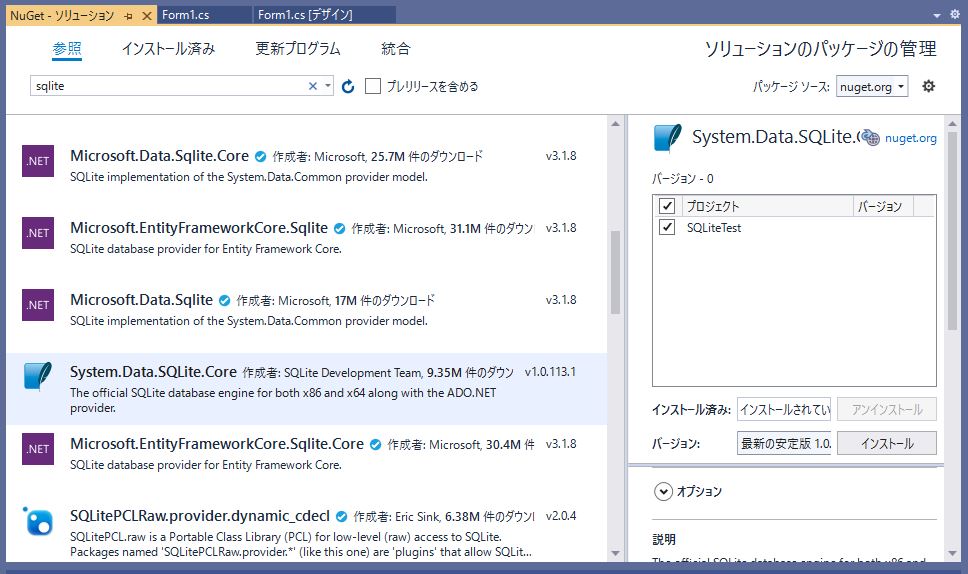Switch to the Consolidate (統合) tab
Viewport: 968px width, 574px height.
coord(396,49)
